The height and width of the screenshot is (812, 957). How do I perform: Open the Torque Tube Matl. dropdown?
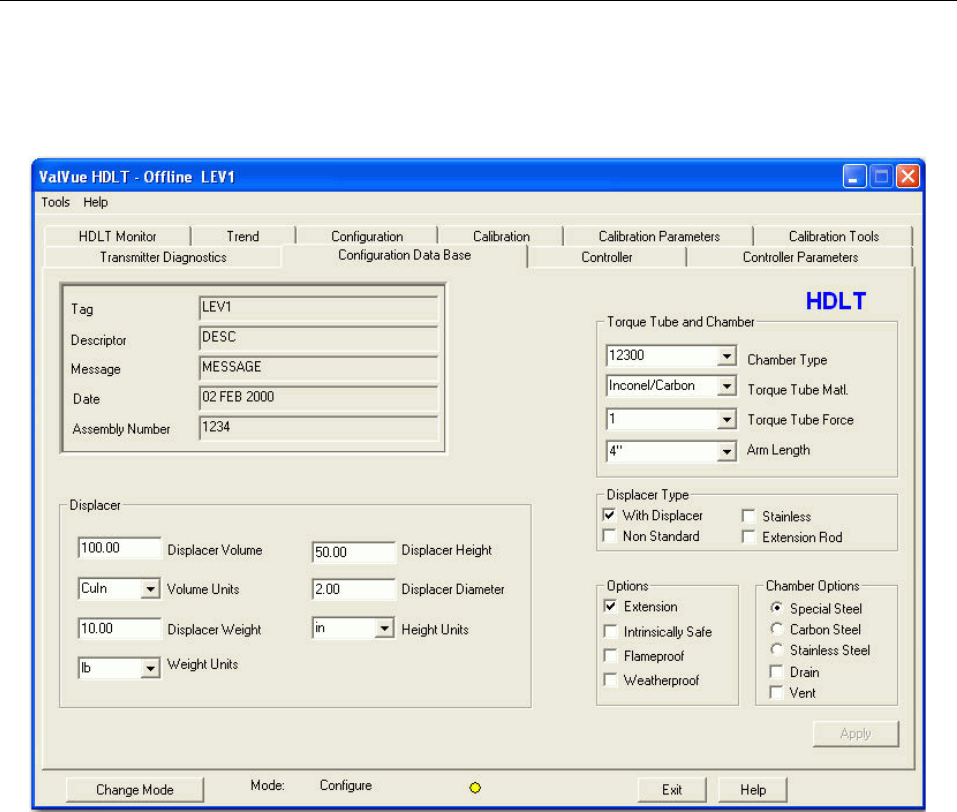click(726, 386)
